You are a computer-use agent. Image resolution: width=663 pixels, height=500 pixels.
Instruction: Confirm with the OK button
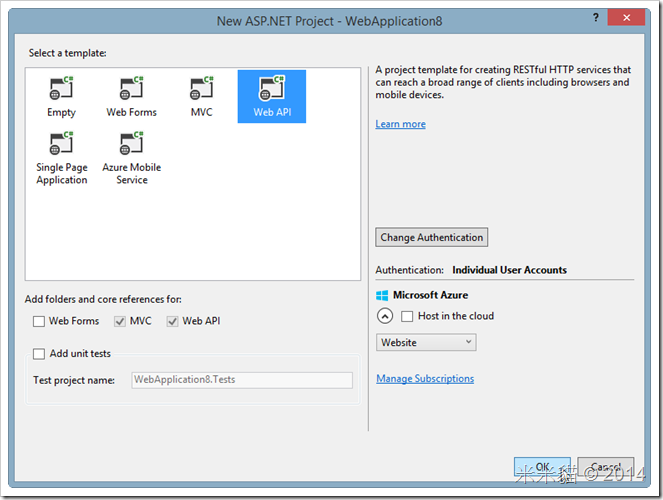coord(542,467)
